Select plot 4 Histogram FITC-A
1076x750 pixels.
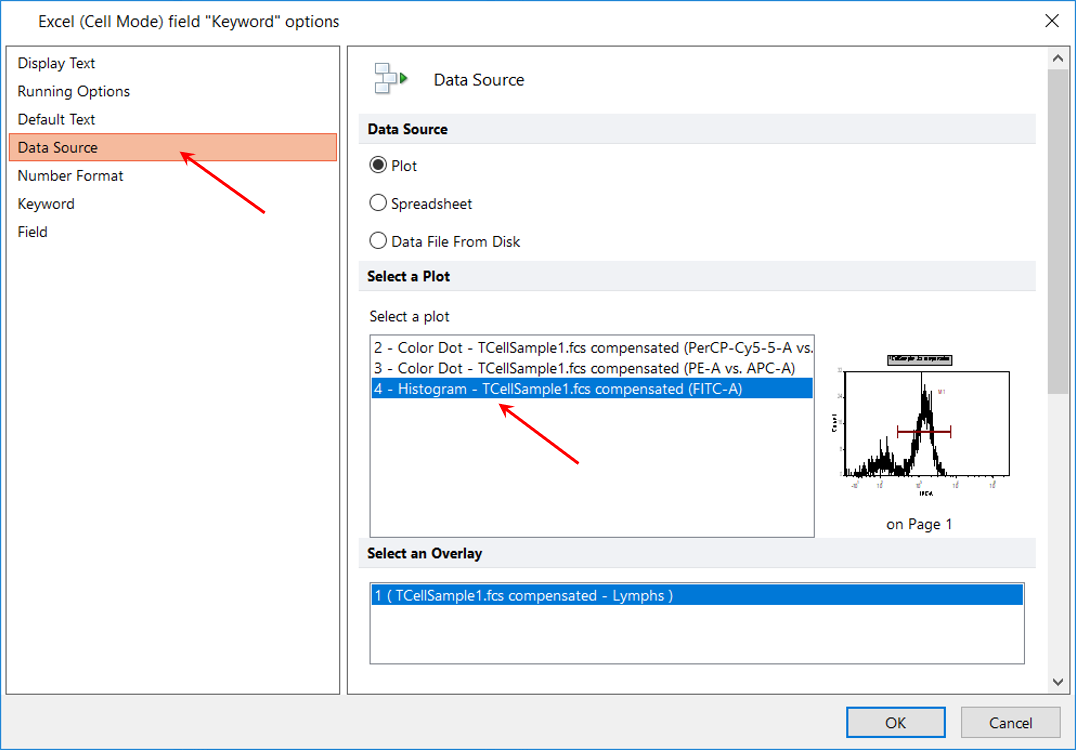pos(592,388)
